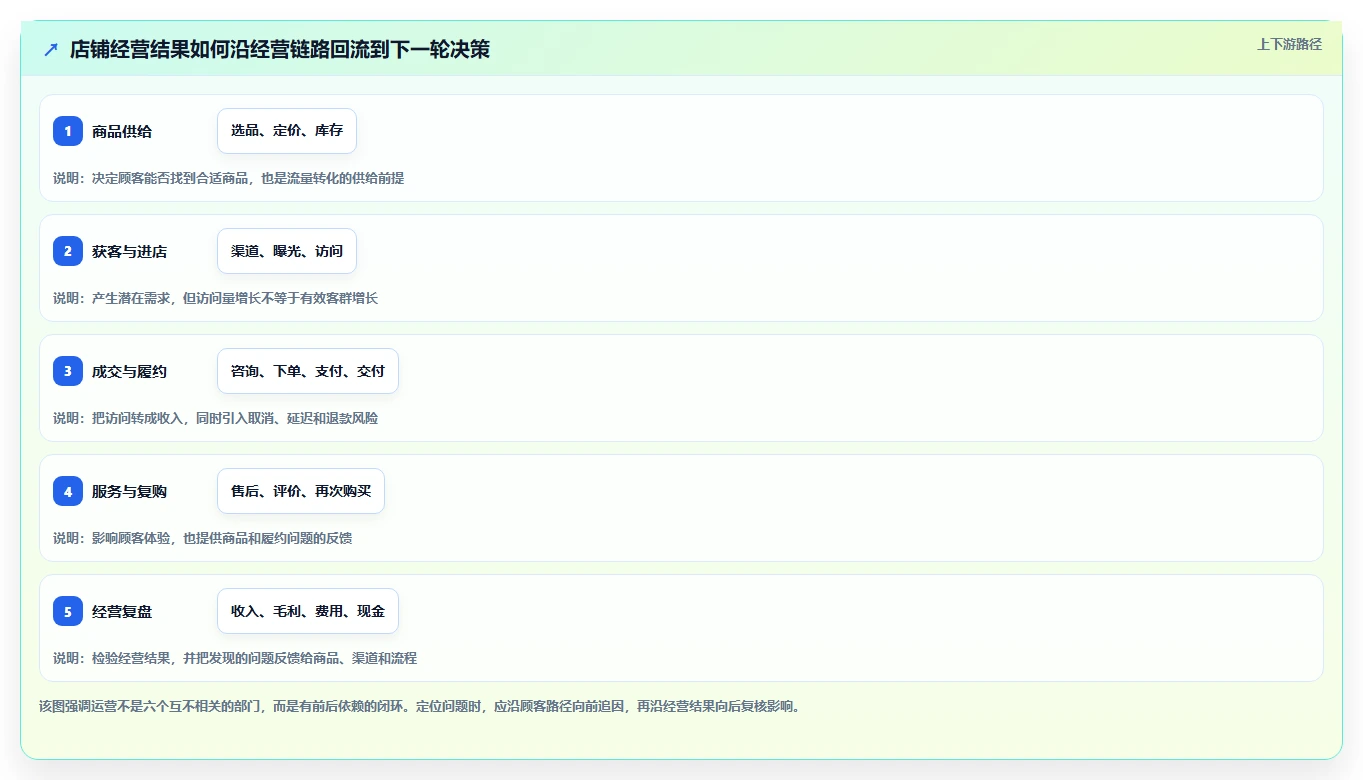1363x780 pixels.
Task: Click the step 3 number badge
Action: (68, 371)
